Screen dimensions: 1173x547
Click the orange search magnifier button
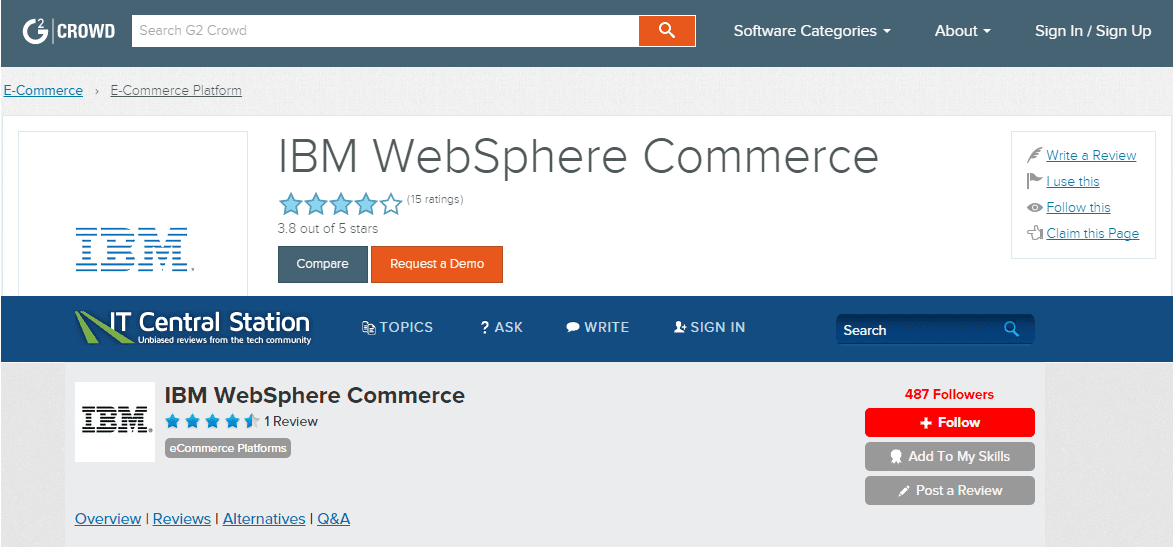[x=667, y=31]
